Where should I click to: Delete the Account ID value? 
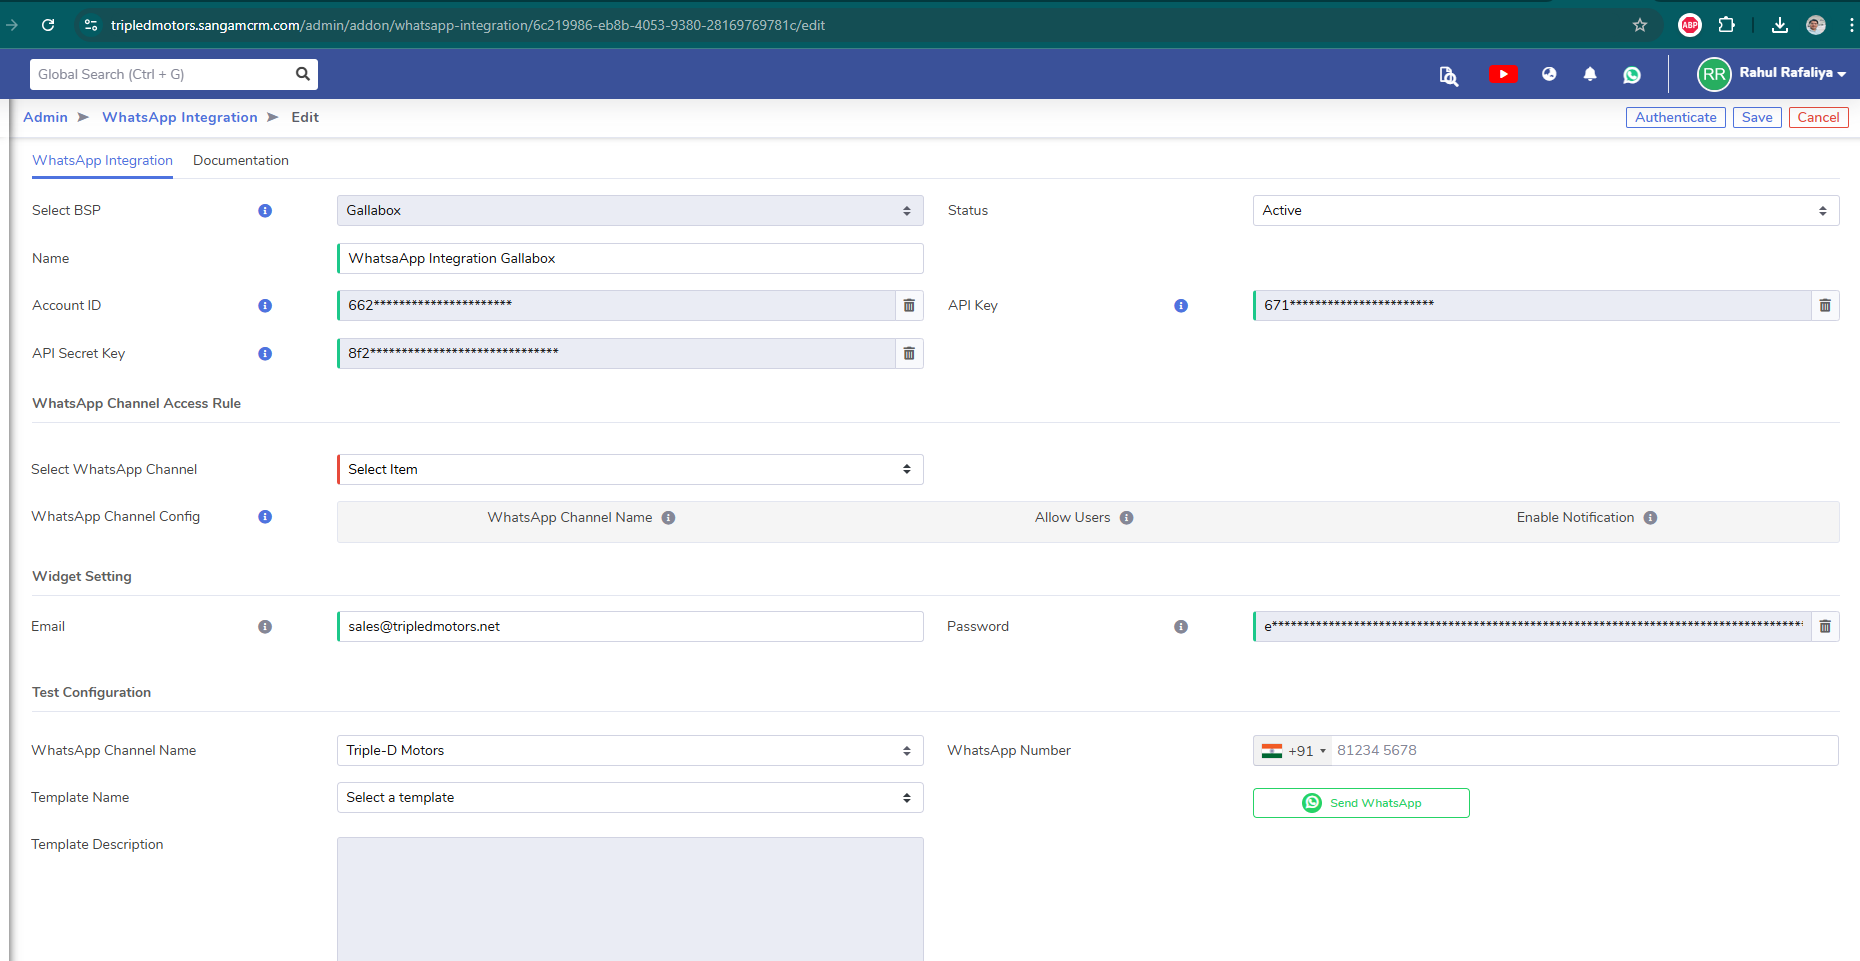(909, 306)
